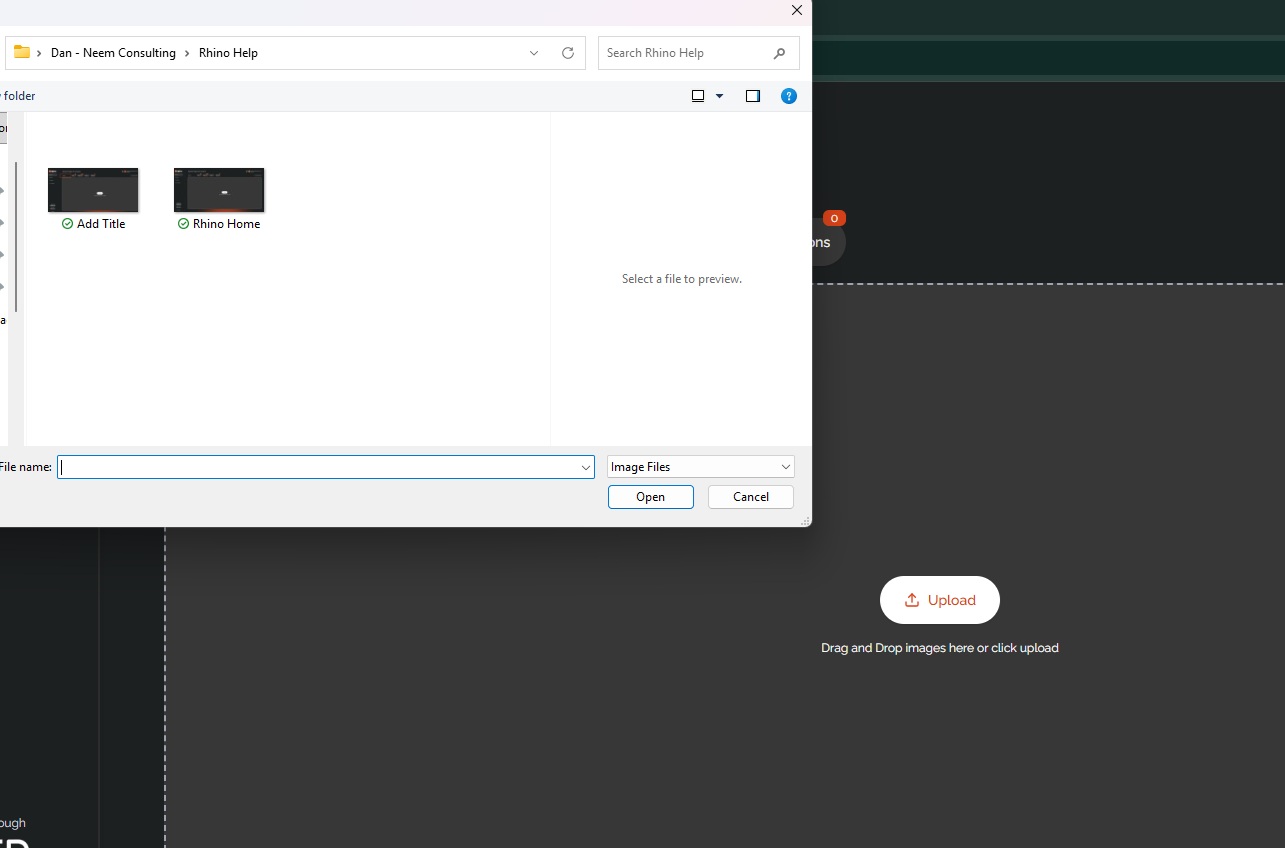Screen dimensions: 1285x848
Task: Click the New folder command
Action: click(x=17, y=96)
